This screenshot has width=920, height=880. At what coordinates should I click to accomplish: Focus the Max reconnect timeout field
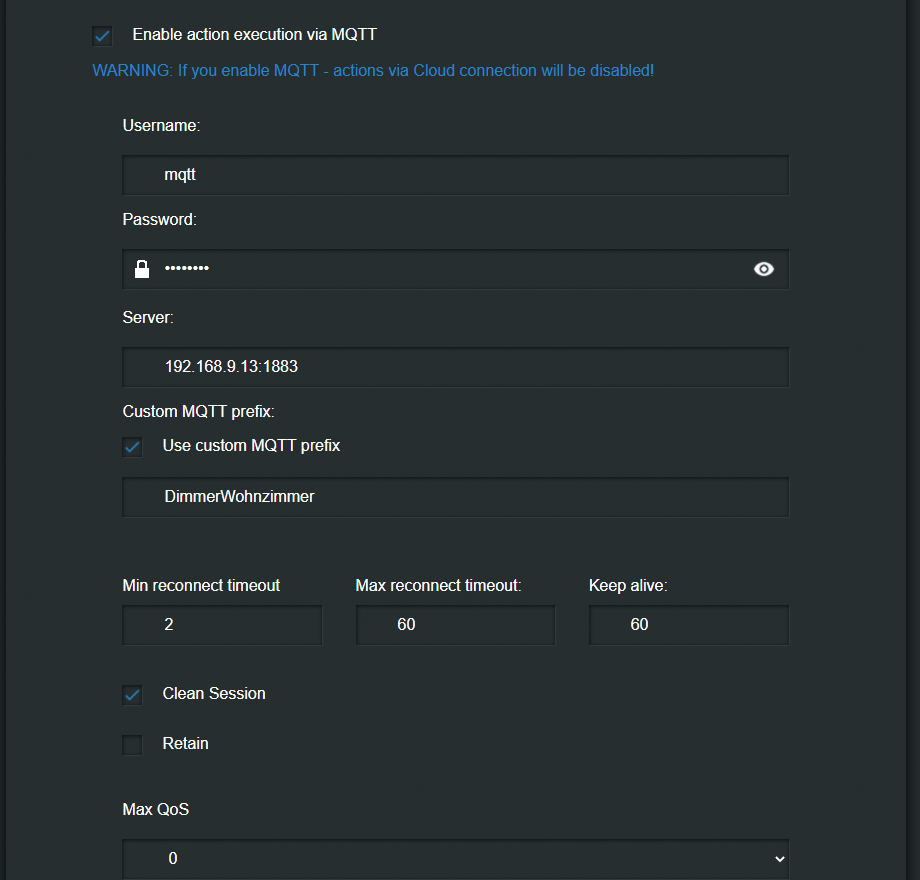click(455, 624)
